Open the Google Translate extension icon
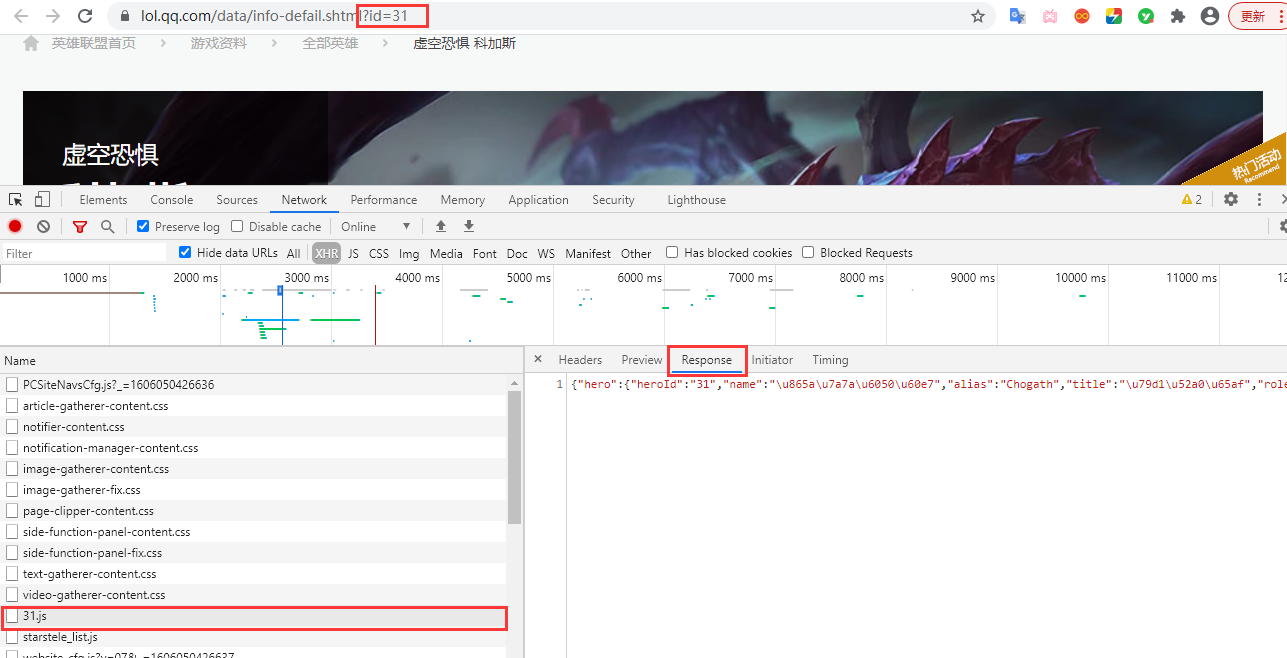The height and width of the screenshot is (658, 1287). point(1018,16)
